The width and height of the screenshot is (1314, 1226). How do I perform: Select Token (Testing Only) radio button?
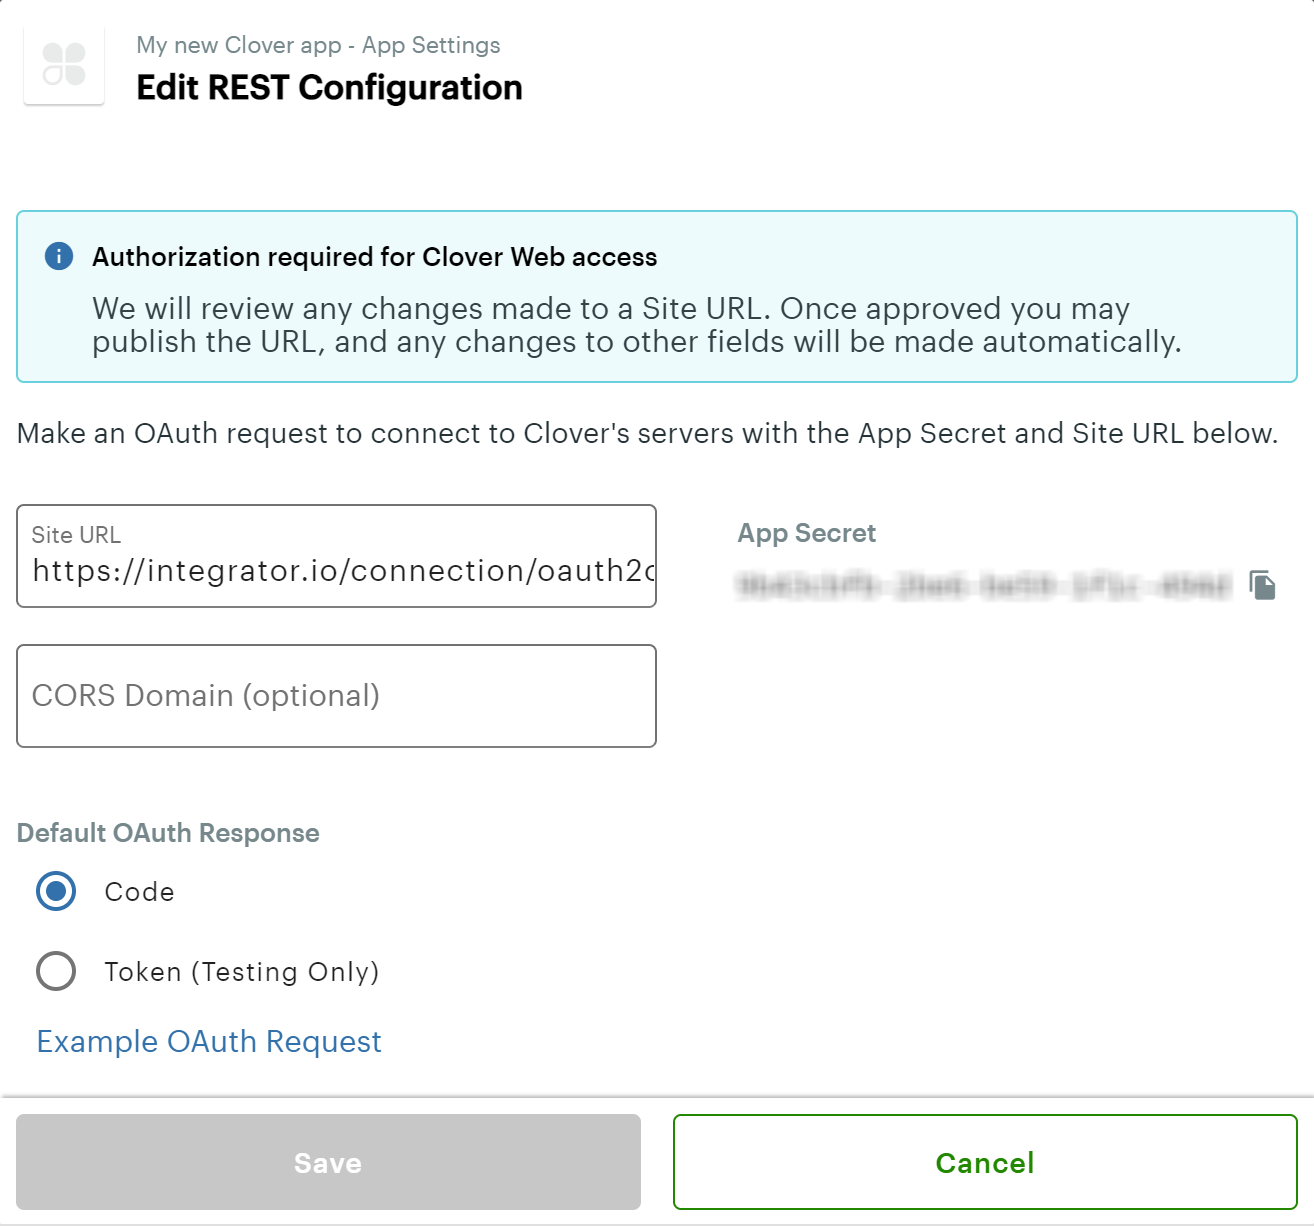[56, 971]
